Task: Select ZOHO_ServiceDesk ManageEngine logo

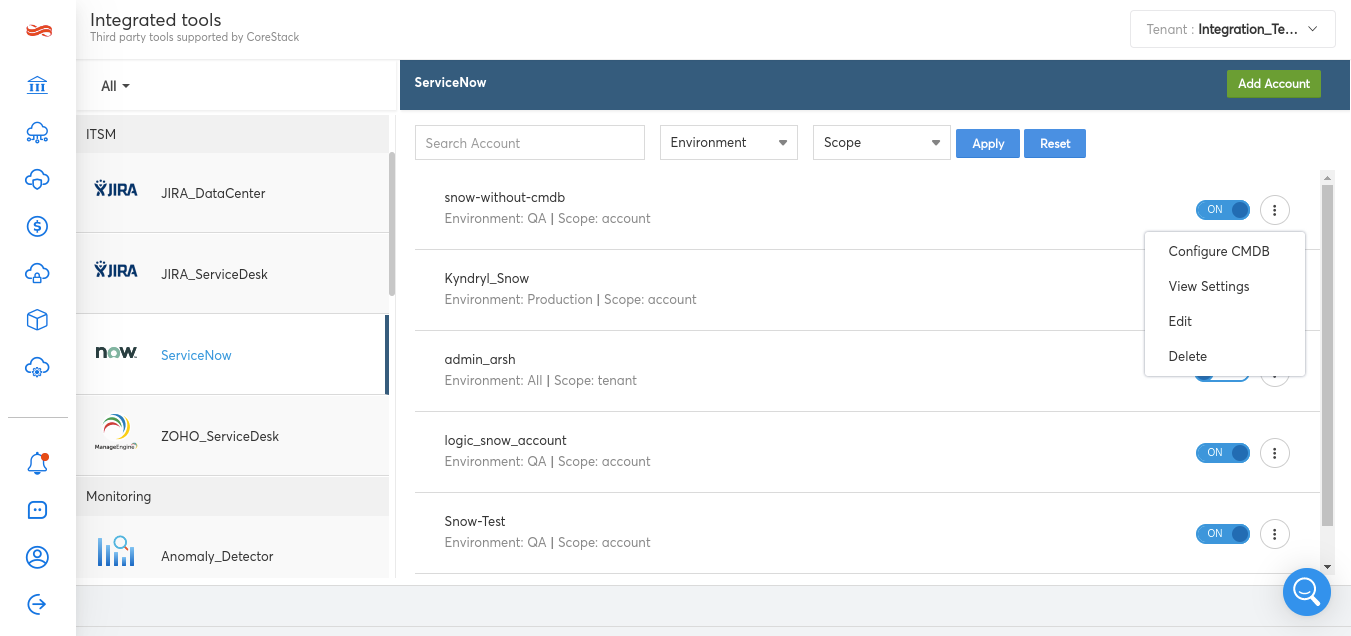Action: [x=116, y=433]
